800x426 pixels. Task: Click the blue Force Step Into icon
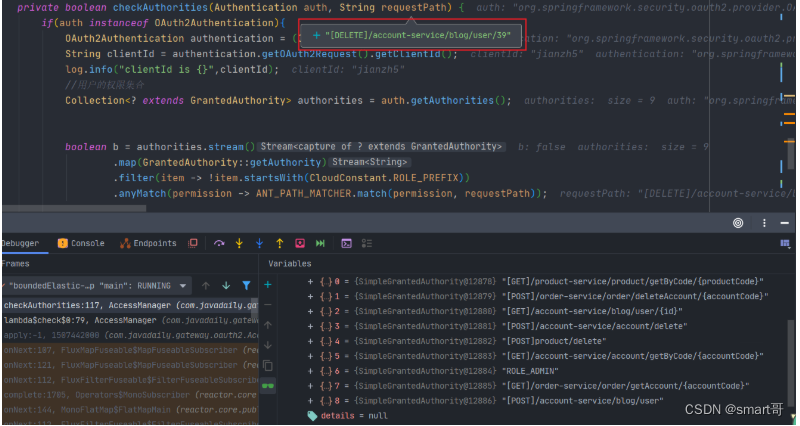click(260, 243)
